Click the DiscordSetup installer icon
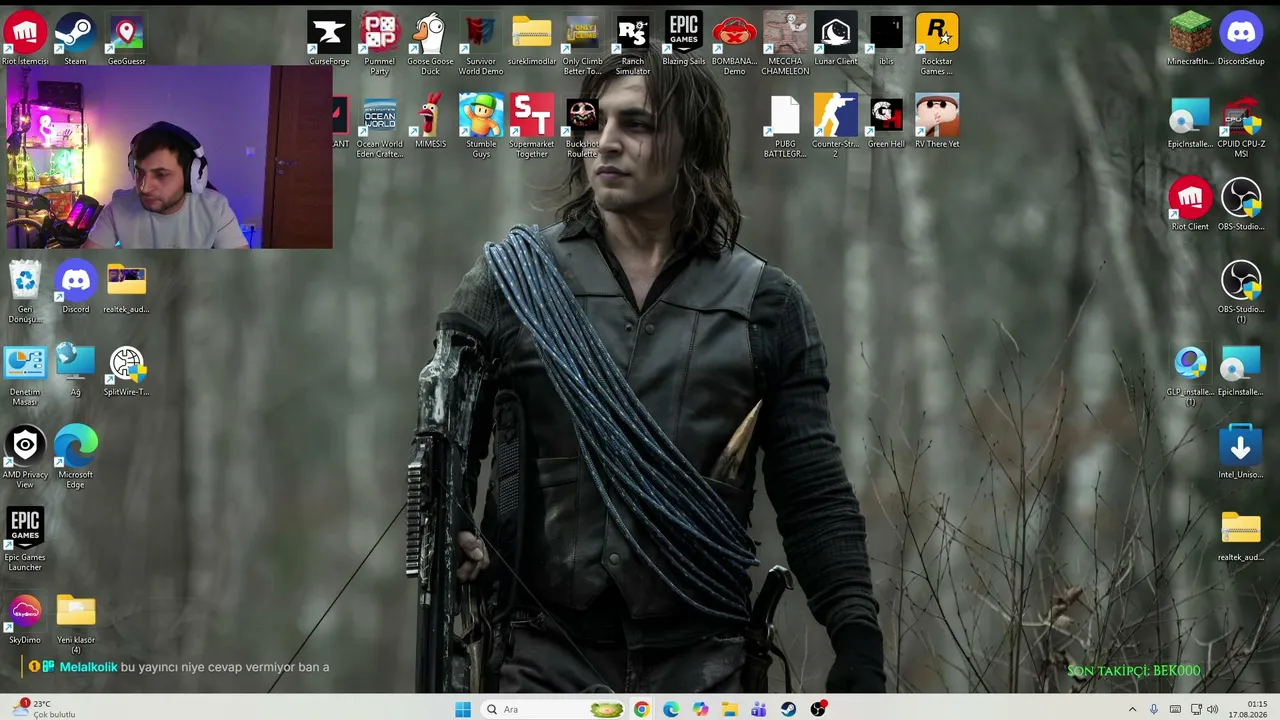 pyautogui.click(x=1241, y=39)
